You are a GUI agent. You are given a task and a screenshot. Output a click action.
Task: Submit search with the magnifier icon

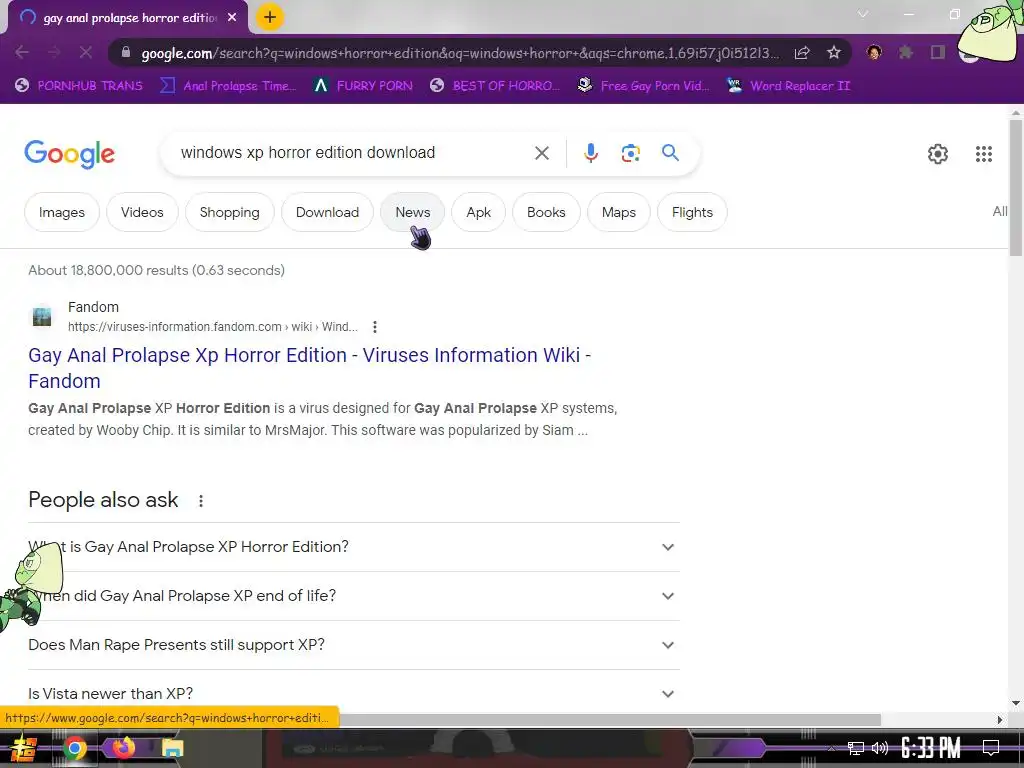click(670, 153)
